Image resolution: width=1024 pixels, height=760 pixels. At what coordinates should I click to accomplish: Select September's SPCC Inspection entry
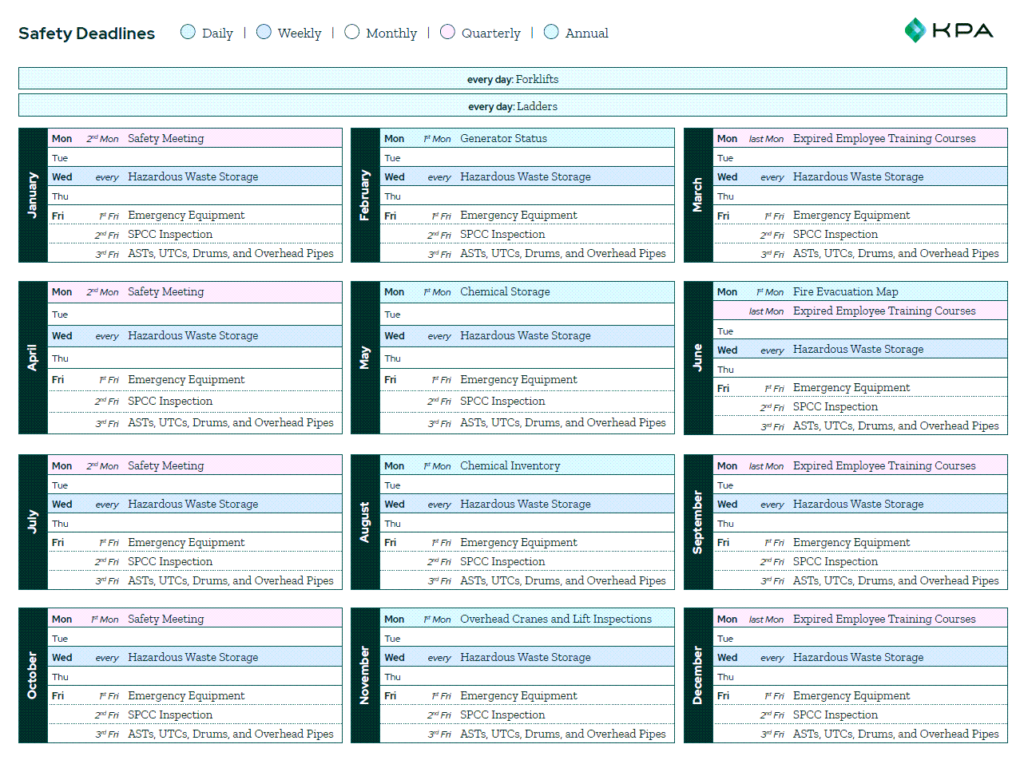[x=836, y=561]
